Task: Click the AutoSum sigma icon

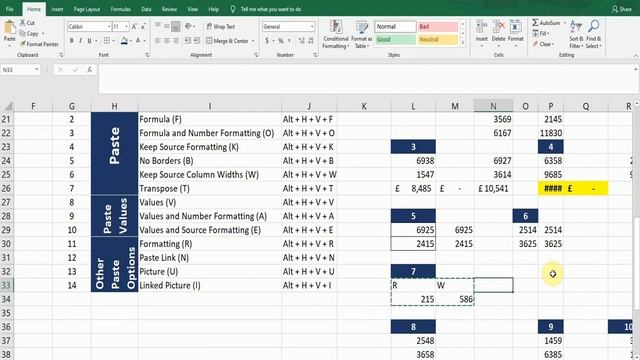Action: tap(536, 23)
